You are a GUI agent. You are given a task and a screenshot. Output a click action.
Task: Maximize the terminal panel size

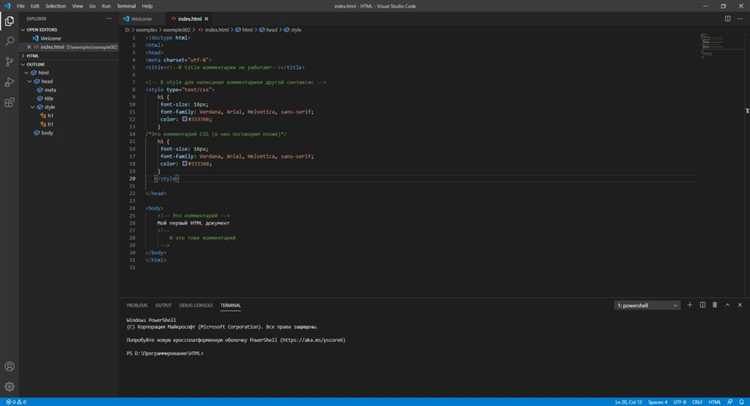(728, 305)
